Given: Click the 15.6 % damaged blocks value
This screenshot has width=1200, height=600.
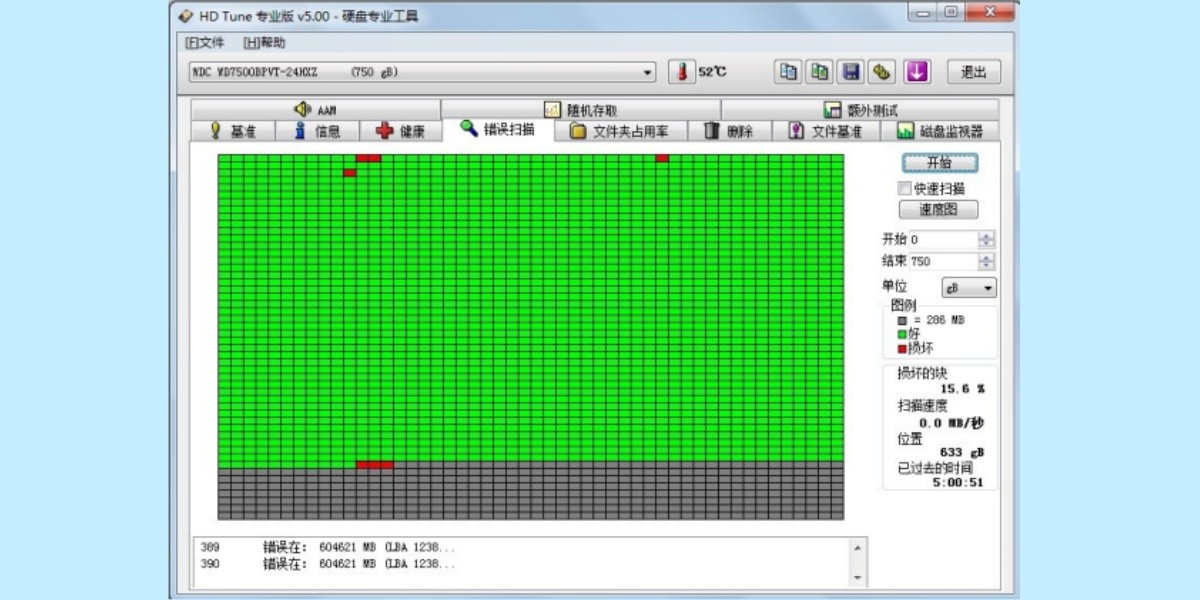Looking at the screenshot, I should 963,388.
